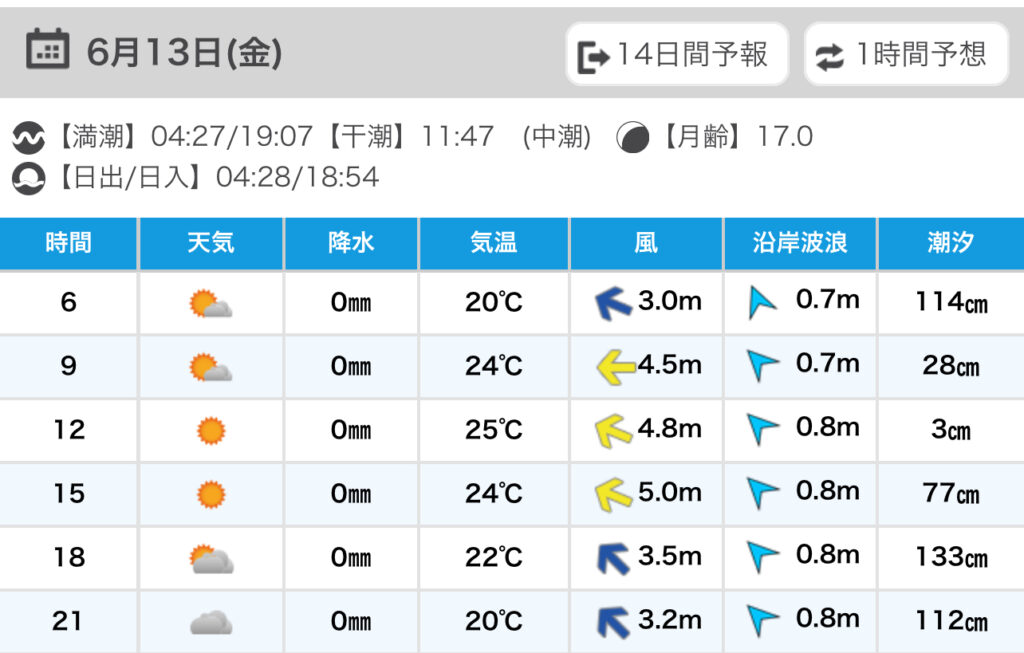Click the partly cloudy icon at 6時
Screen dimensions: 1024x653
[211, 303]
